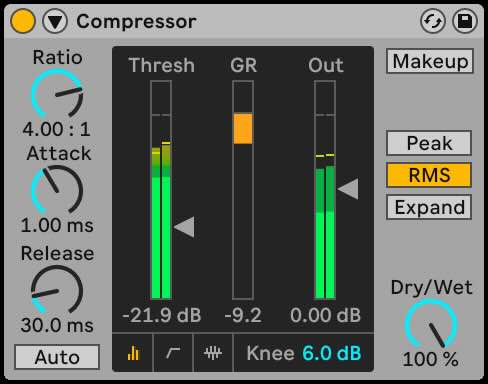This screenshot has width=488, height=384.
Task: Collapse the Compressor device with triangle button
Action: pos(55,21)
